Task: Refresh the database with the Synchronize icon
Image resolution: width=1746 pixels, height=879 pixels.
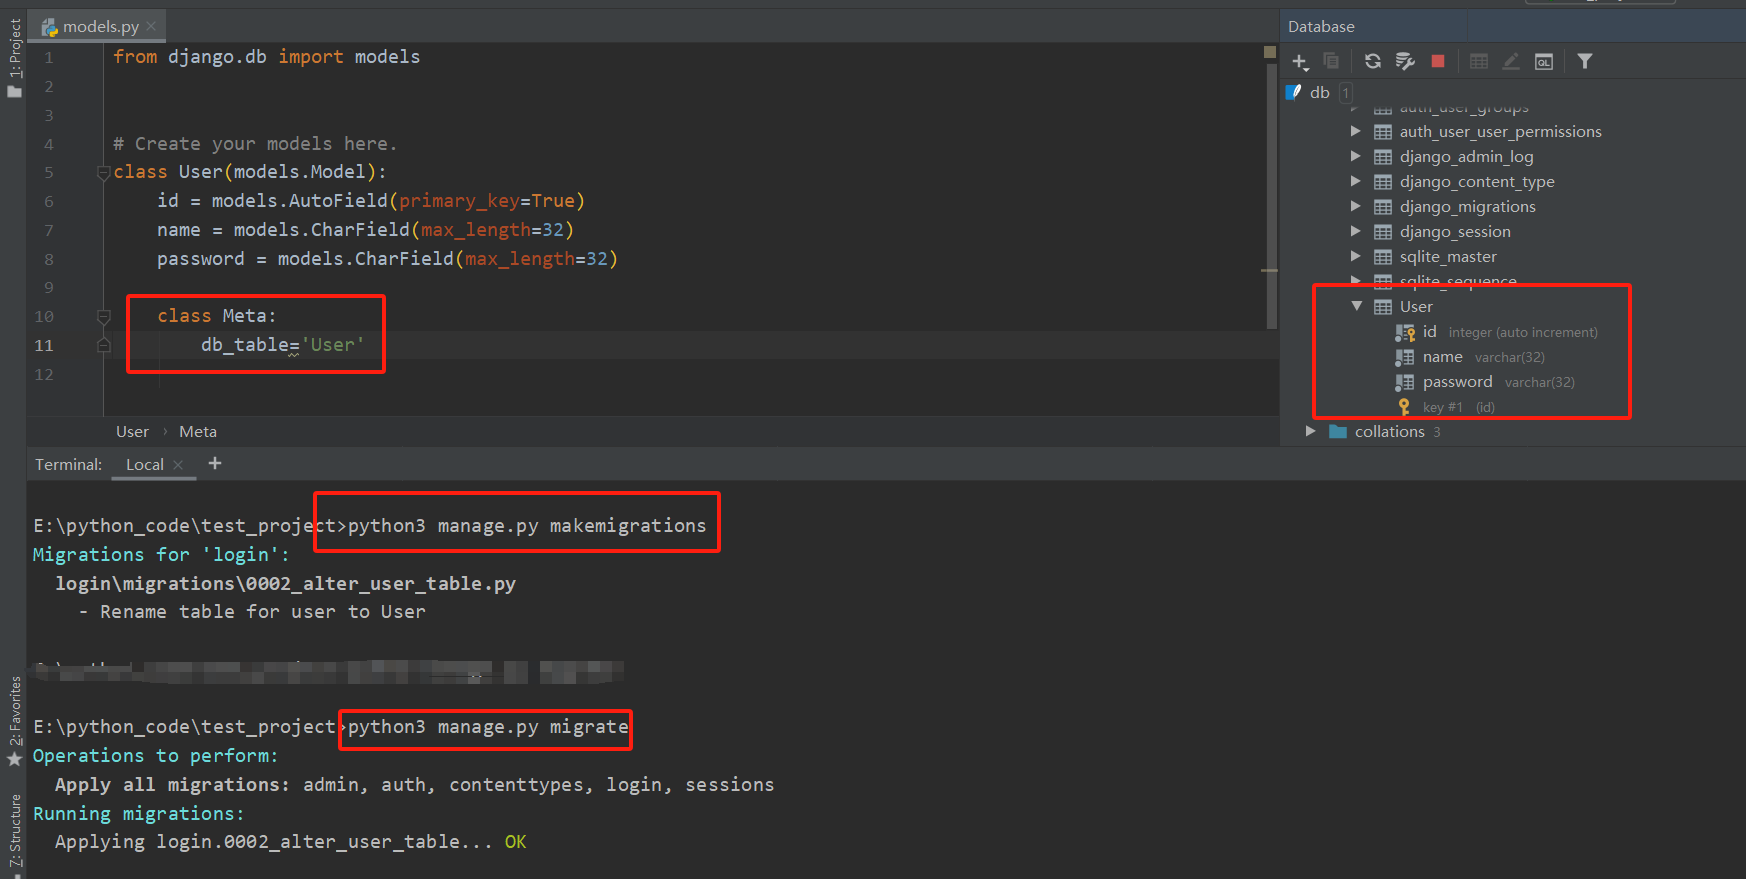Action: tap(1373, 62)
